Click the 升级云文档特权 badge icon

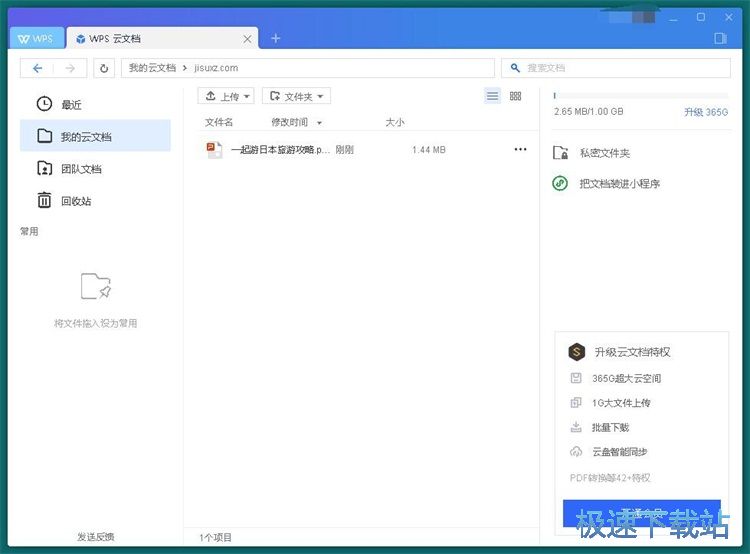click(x=576, y=352)
